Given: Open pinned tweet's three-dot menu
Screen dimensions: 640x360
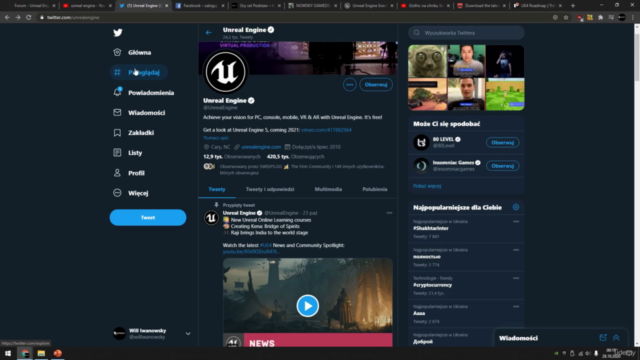Looking at the screenshot, I should pyautogui.click(x=389, y=213).
